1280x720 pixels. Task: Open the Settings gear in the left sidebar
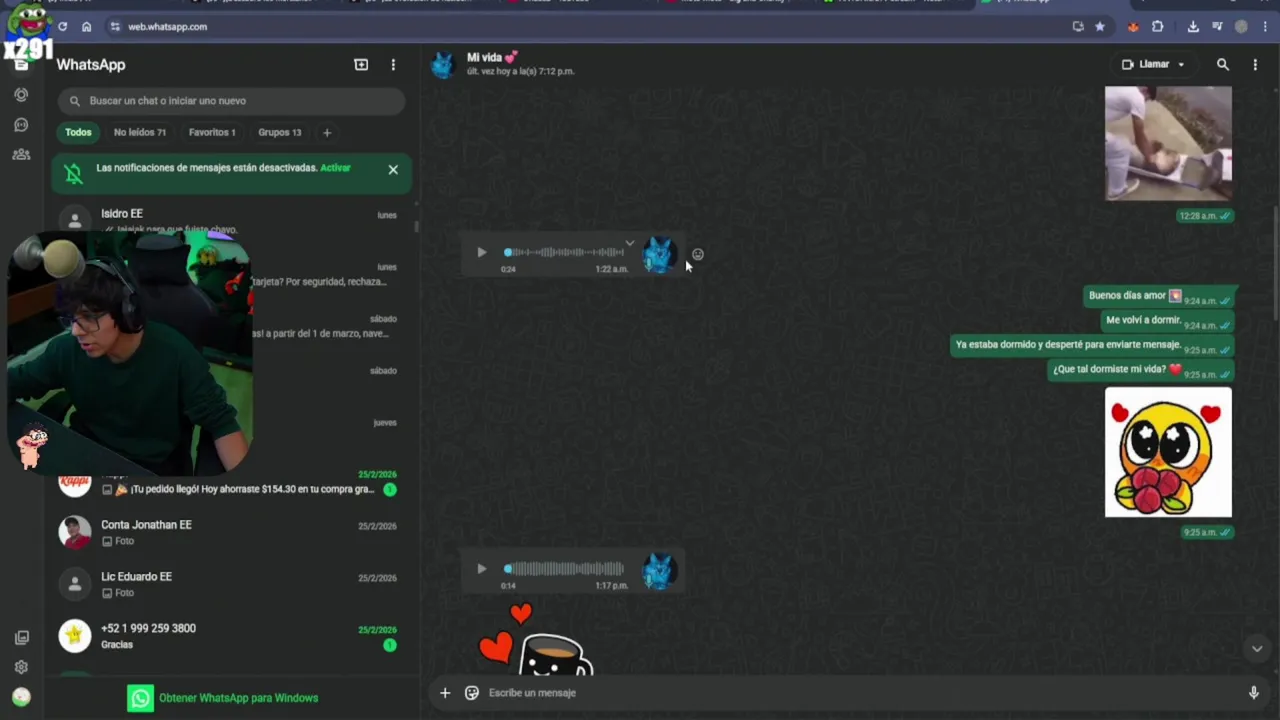21,667
